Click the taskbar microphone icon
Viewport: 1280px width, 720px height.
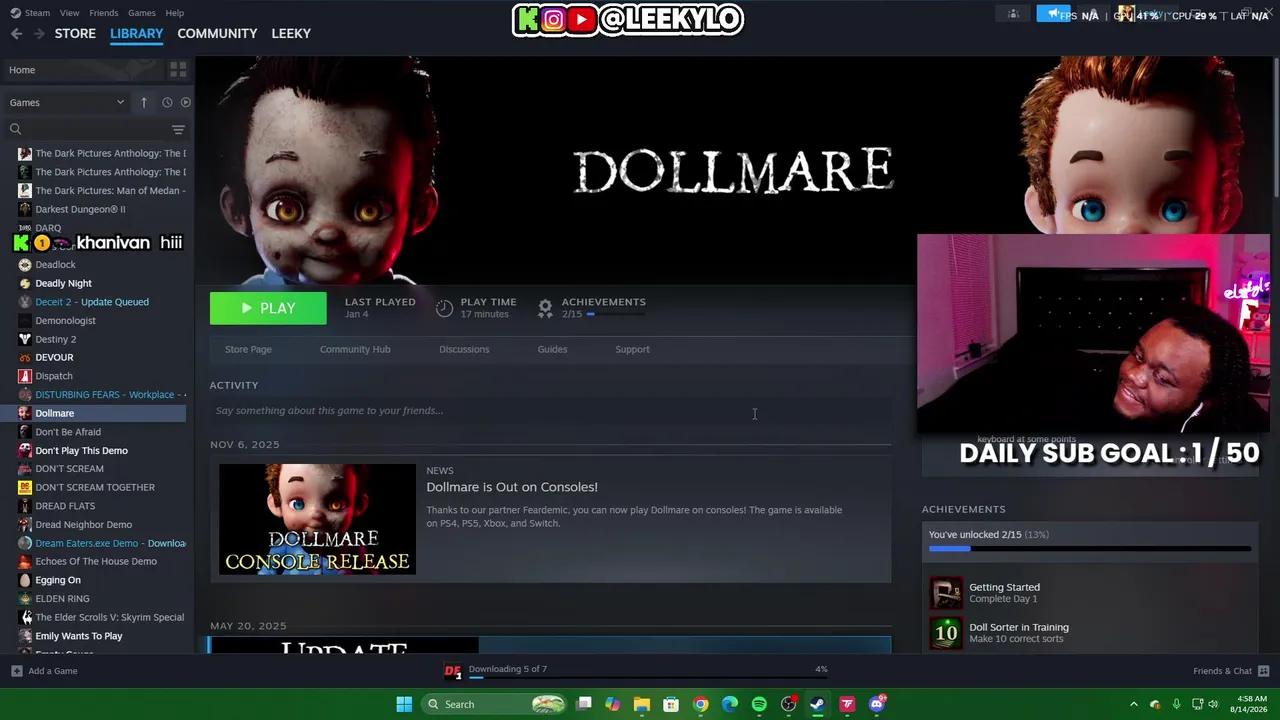[x=1176, y=704]
